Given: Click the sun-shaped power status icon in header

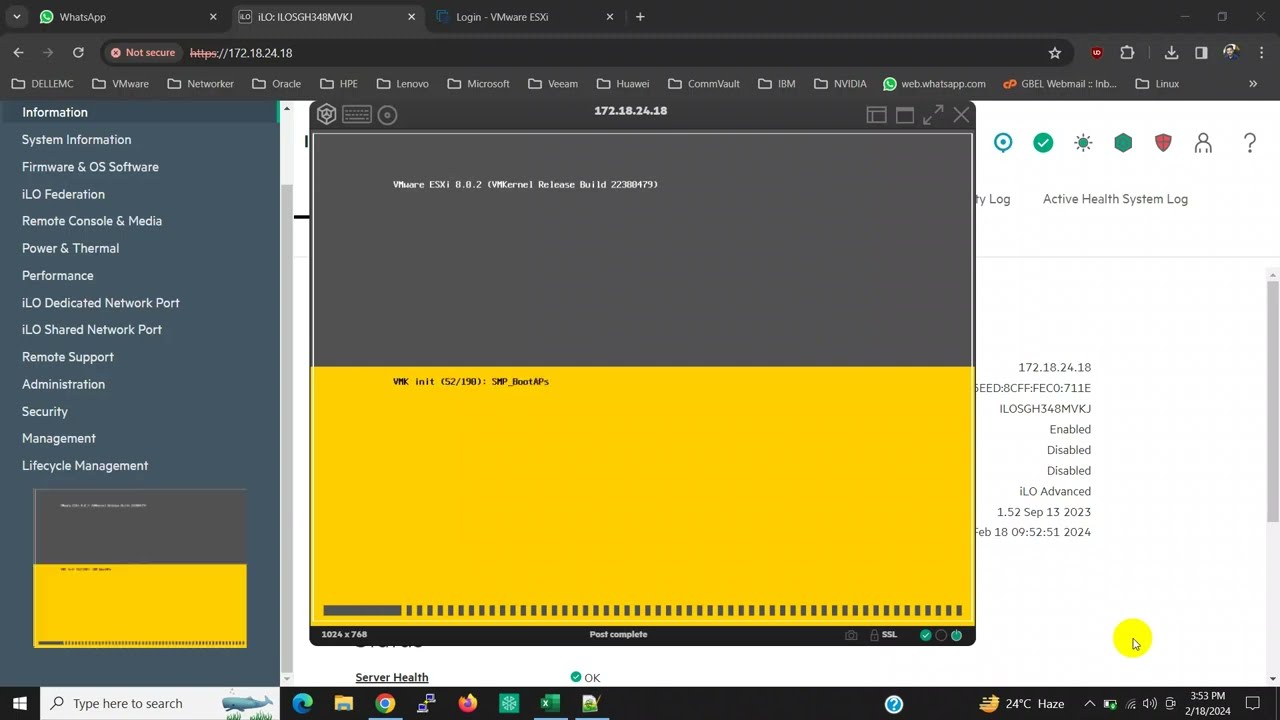Looking at the screenshot, I should (1083, 143).
